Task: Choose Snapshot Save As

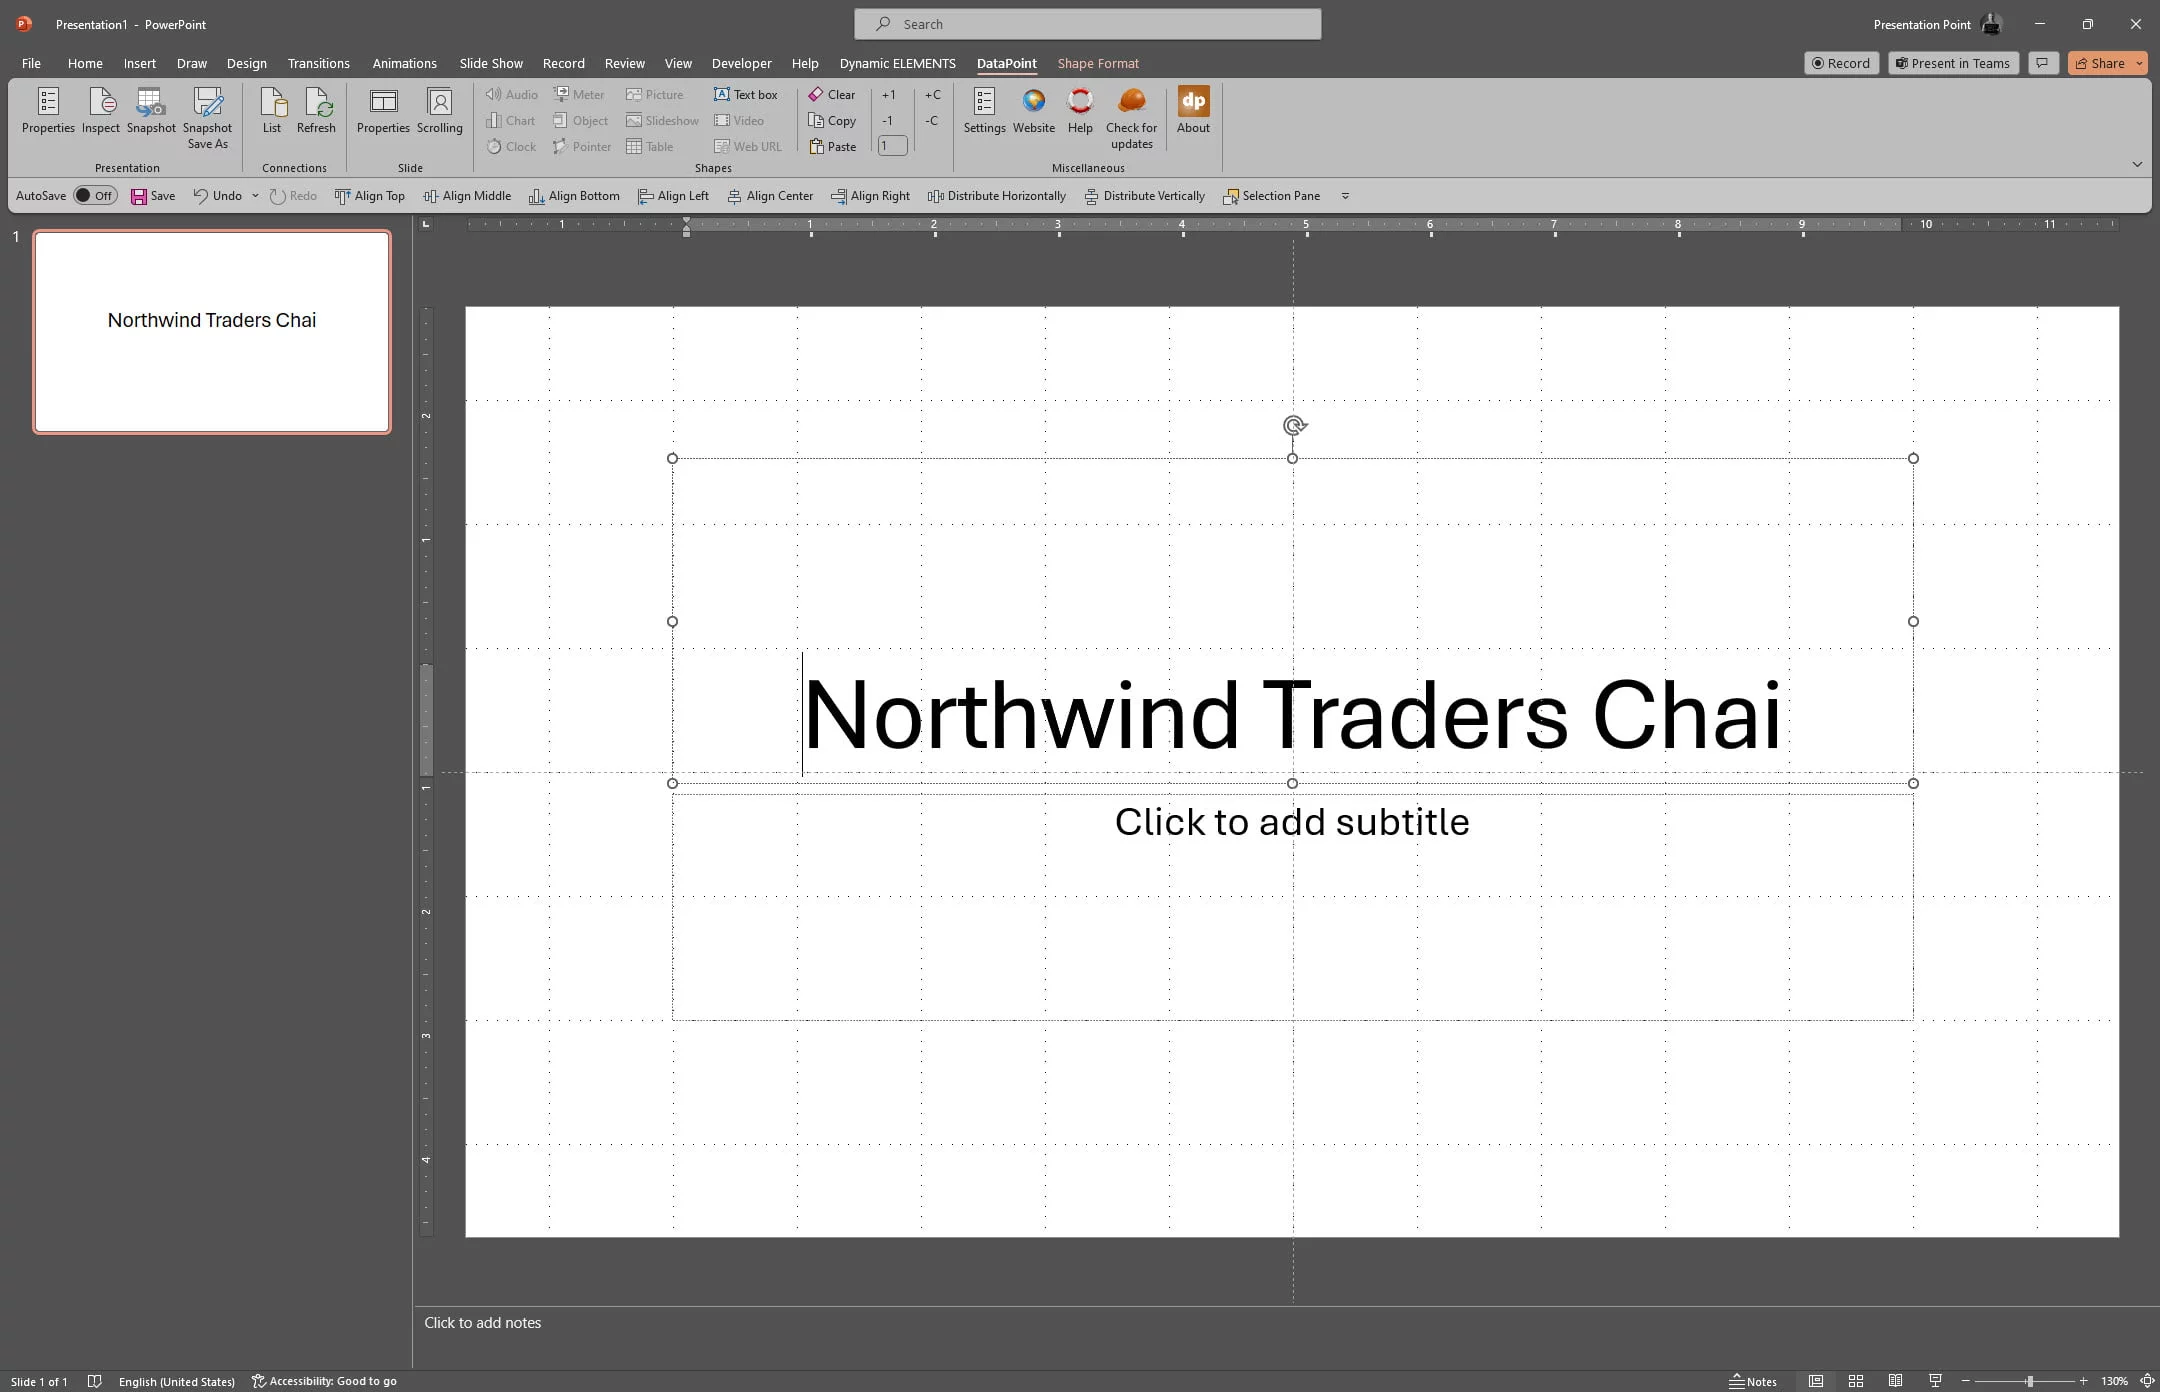Action: tap(207, 118)
